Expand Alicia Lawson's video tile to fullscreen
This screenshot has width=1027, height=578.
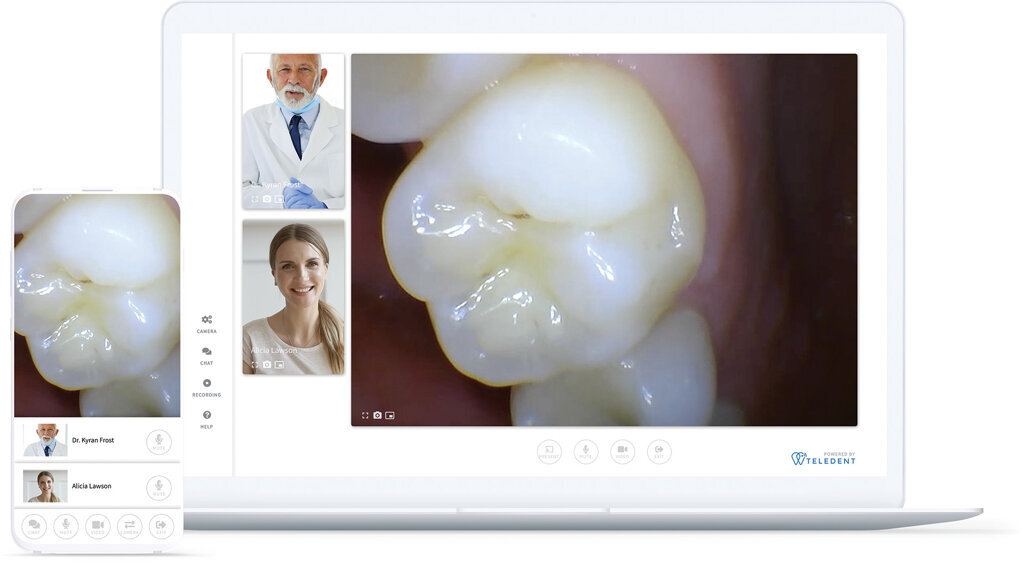point(255,363)
